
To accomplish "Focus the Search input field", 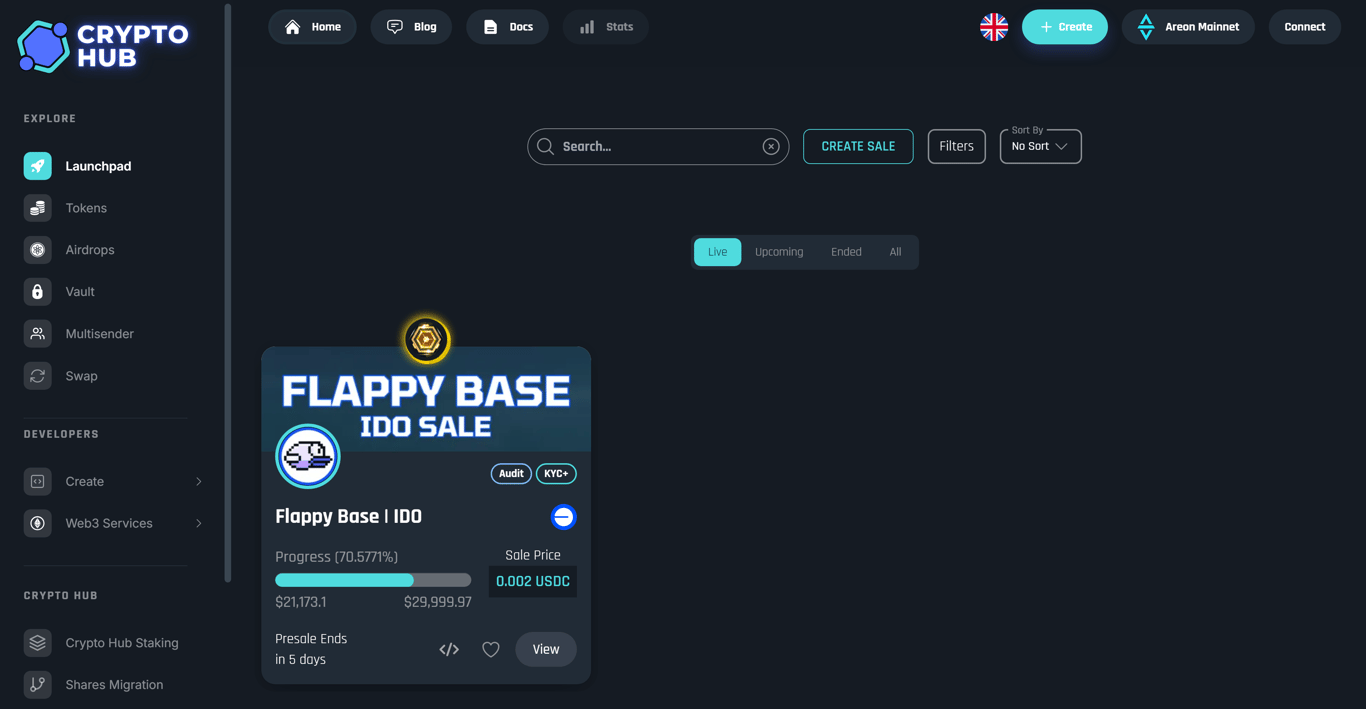I will (658, 147).
